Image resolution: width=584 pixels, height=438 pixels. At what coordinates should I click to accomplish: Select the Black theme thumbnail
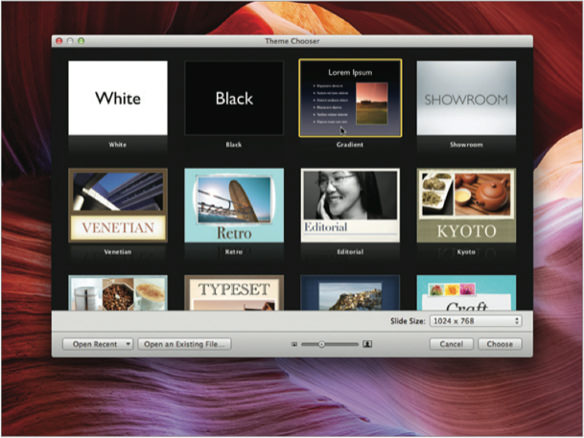point(234,98)
